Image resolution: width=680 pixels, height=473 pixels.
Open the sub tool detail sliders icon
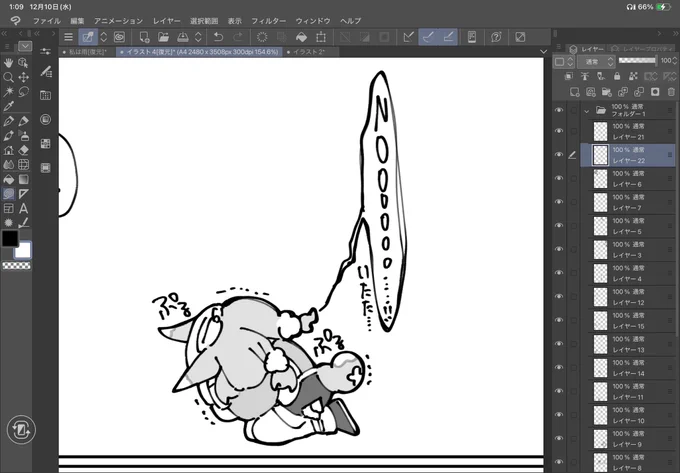coord(46,52)
